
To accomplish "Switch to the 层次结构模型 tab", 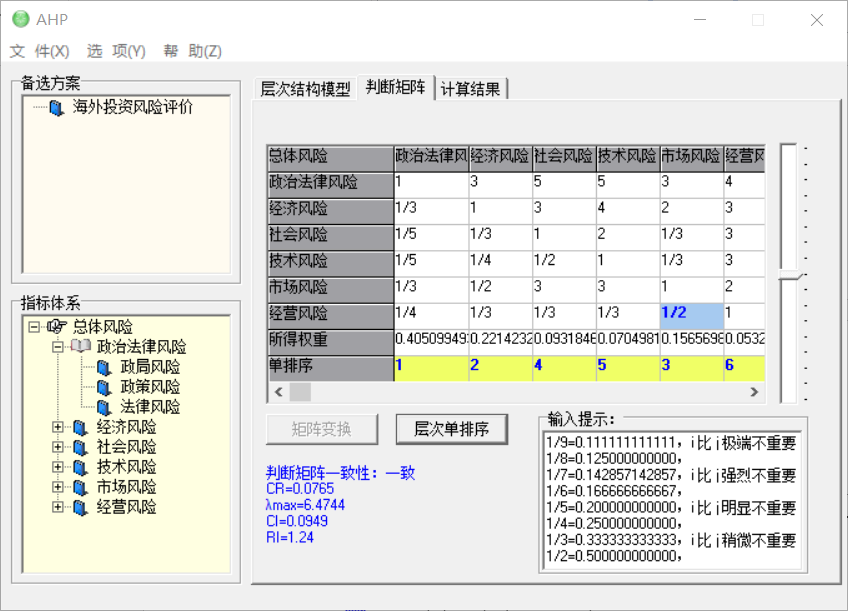I will coord(305,89).
